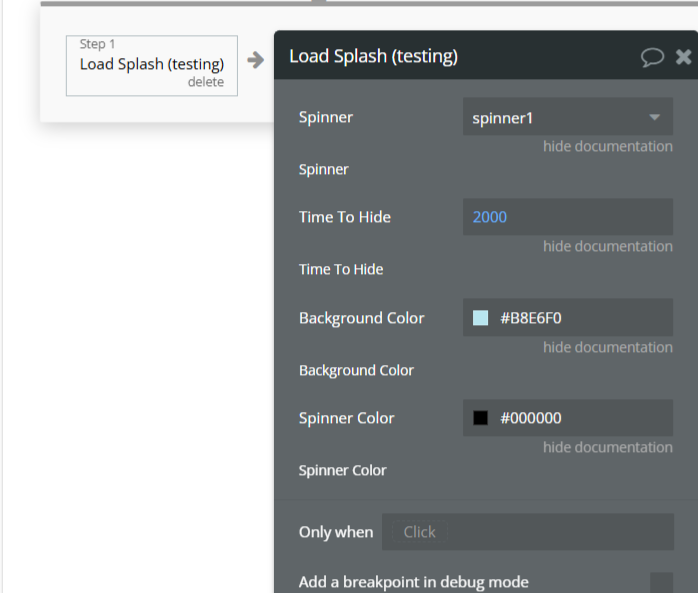Open the black Spinner Color swatch
Screen dimensions: 698x593
point(481,418)
